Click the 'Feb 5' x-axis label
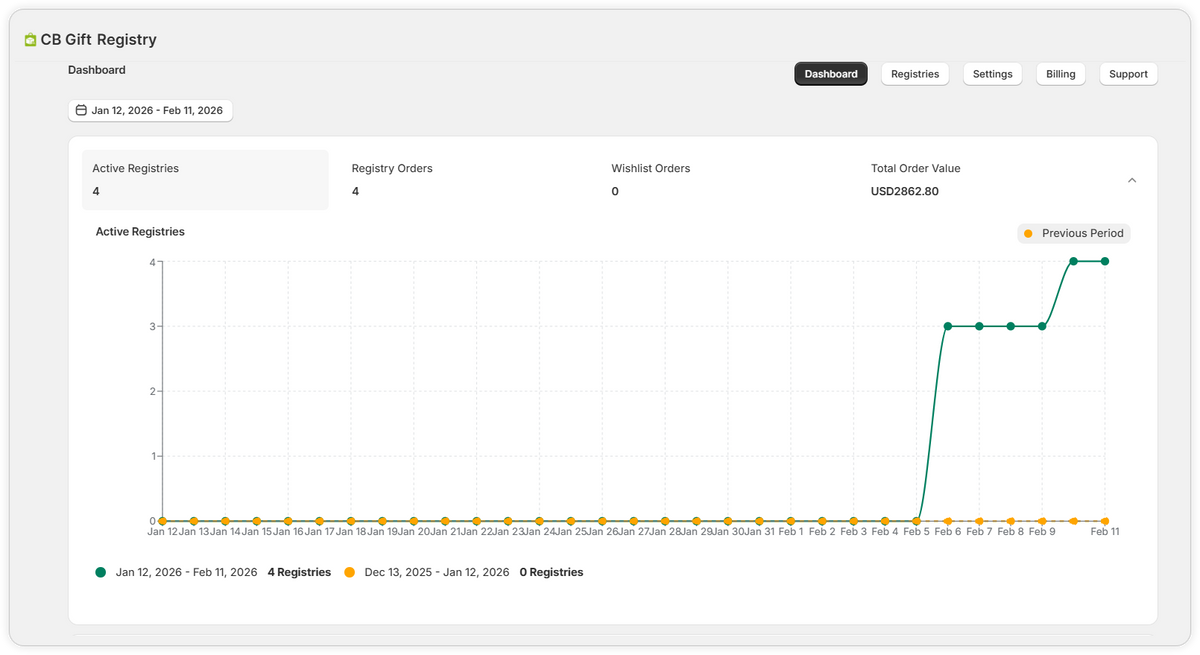The image size is (1200, 655). coord(916,532)
